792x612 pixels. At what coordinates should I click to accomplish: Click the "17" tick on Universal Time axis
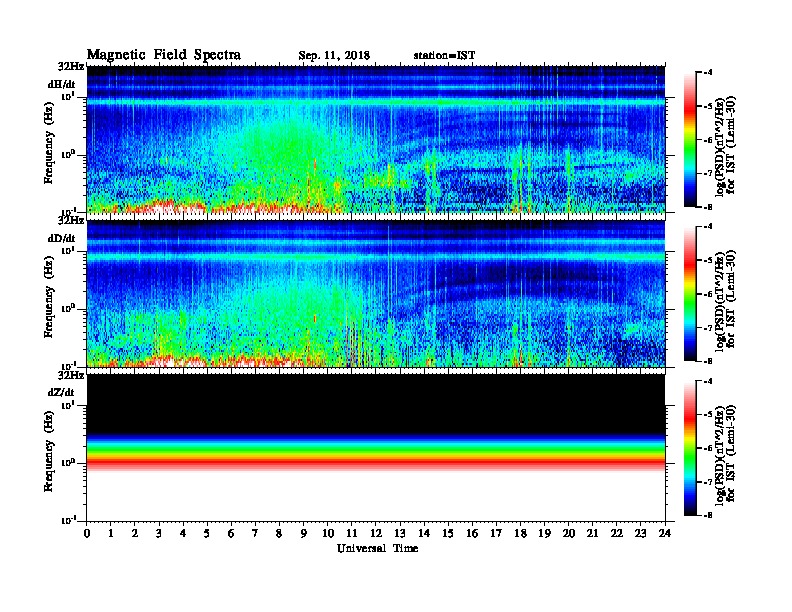click(496, 534)
